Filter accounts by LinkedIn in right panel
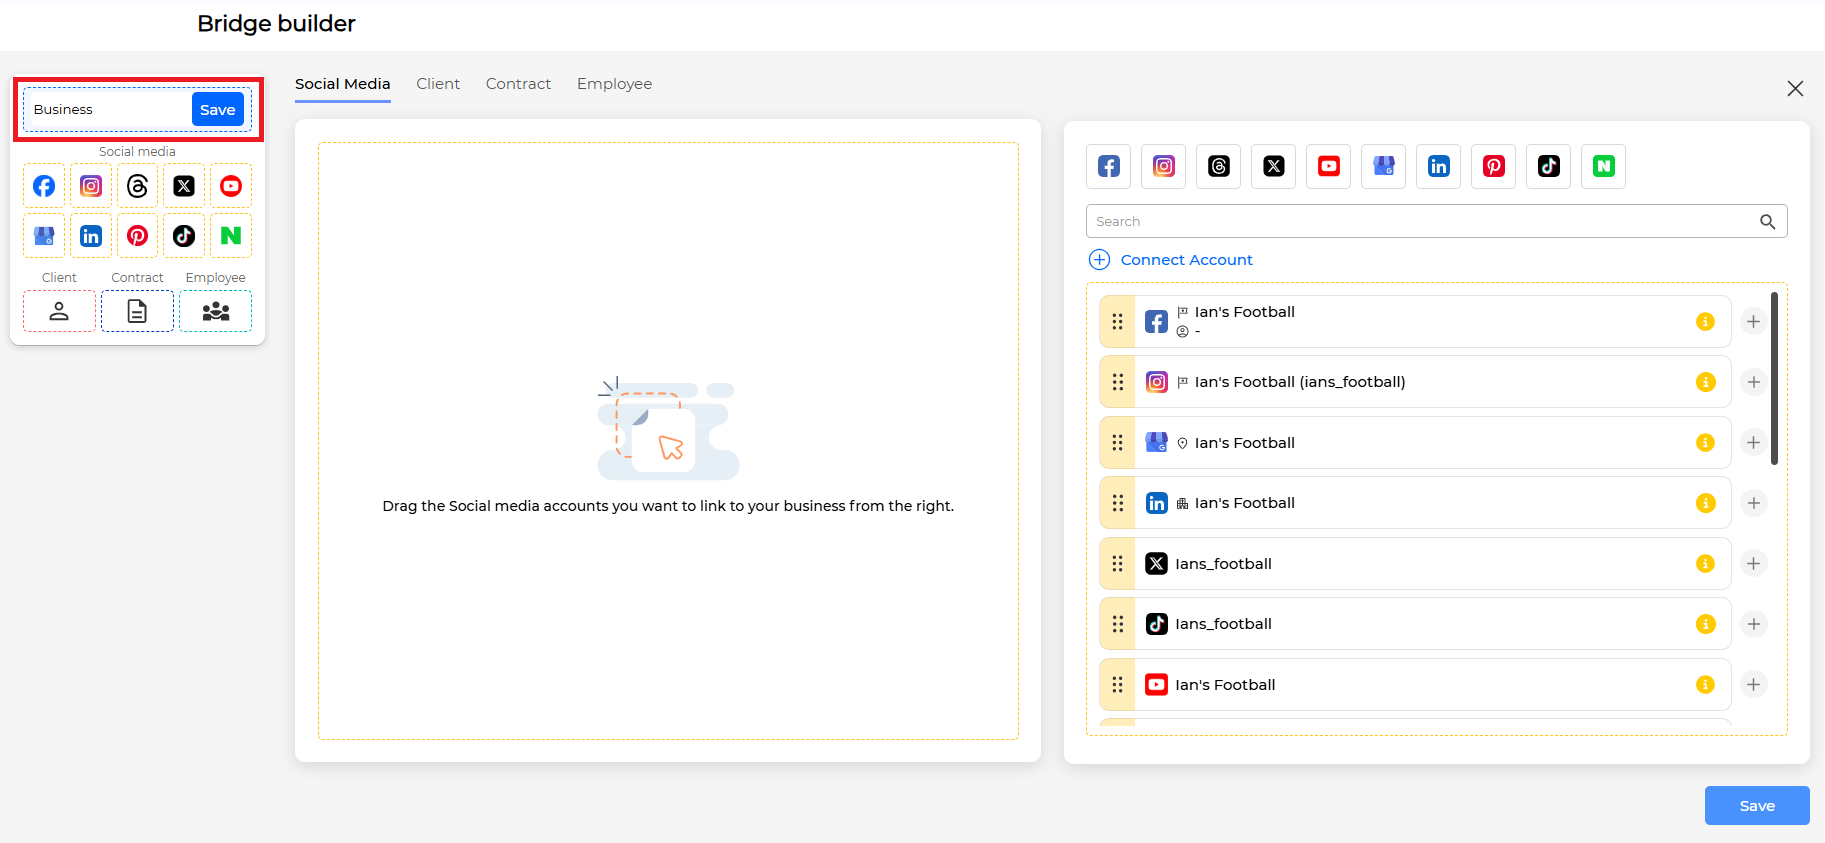 pos(1439,166)
